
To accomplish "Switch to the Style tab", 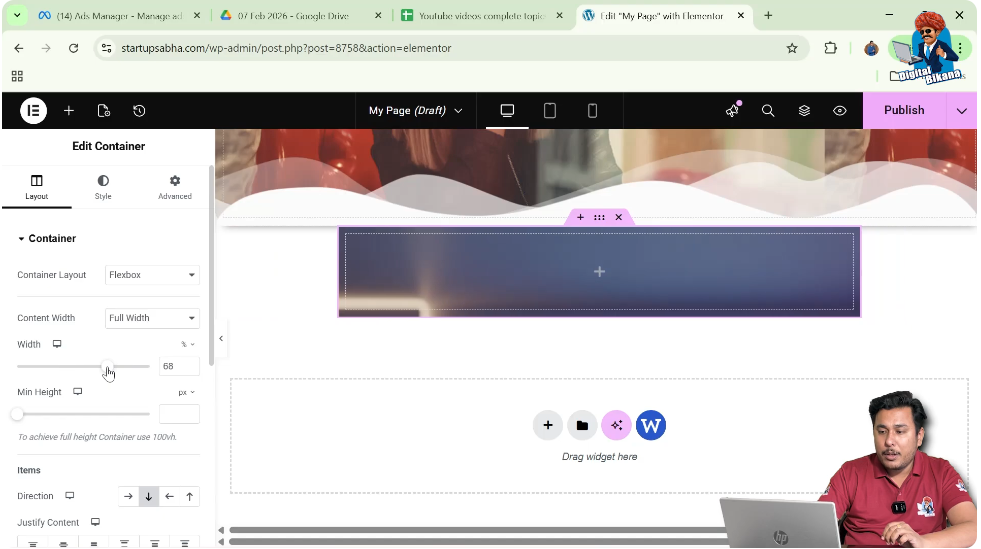I will pos(103,187).
